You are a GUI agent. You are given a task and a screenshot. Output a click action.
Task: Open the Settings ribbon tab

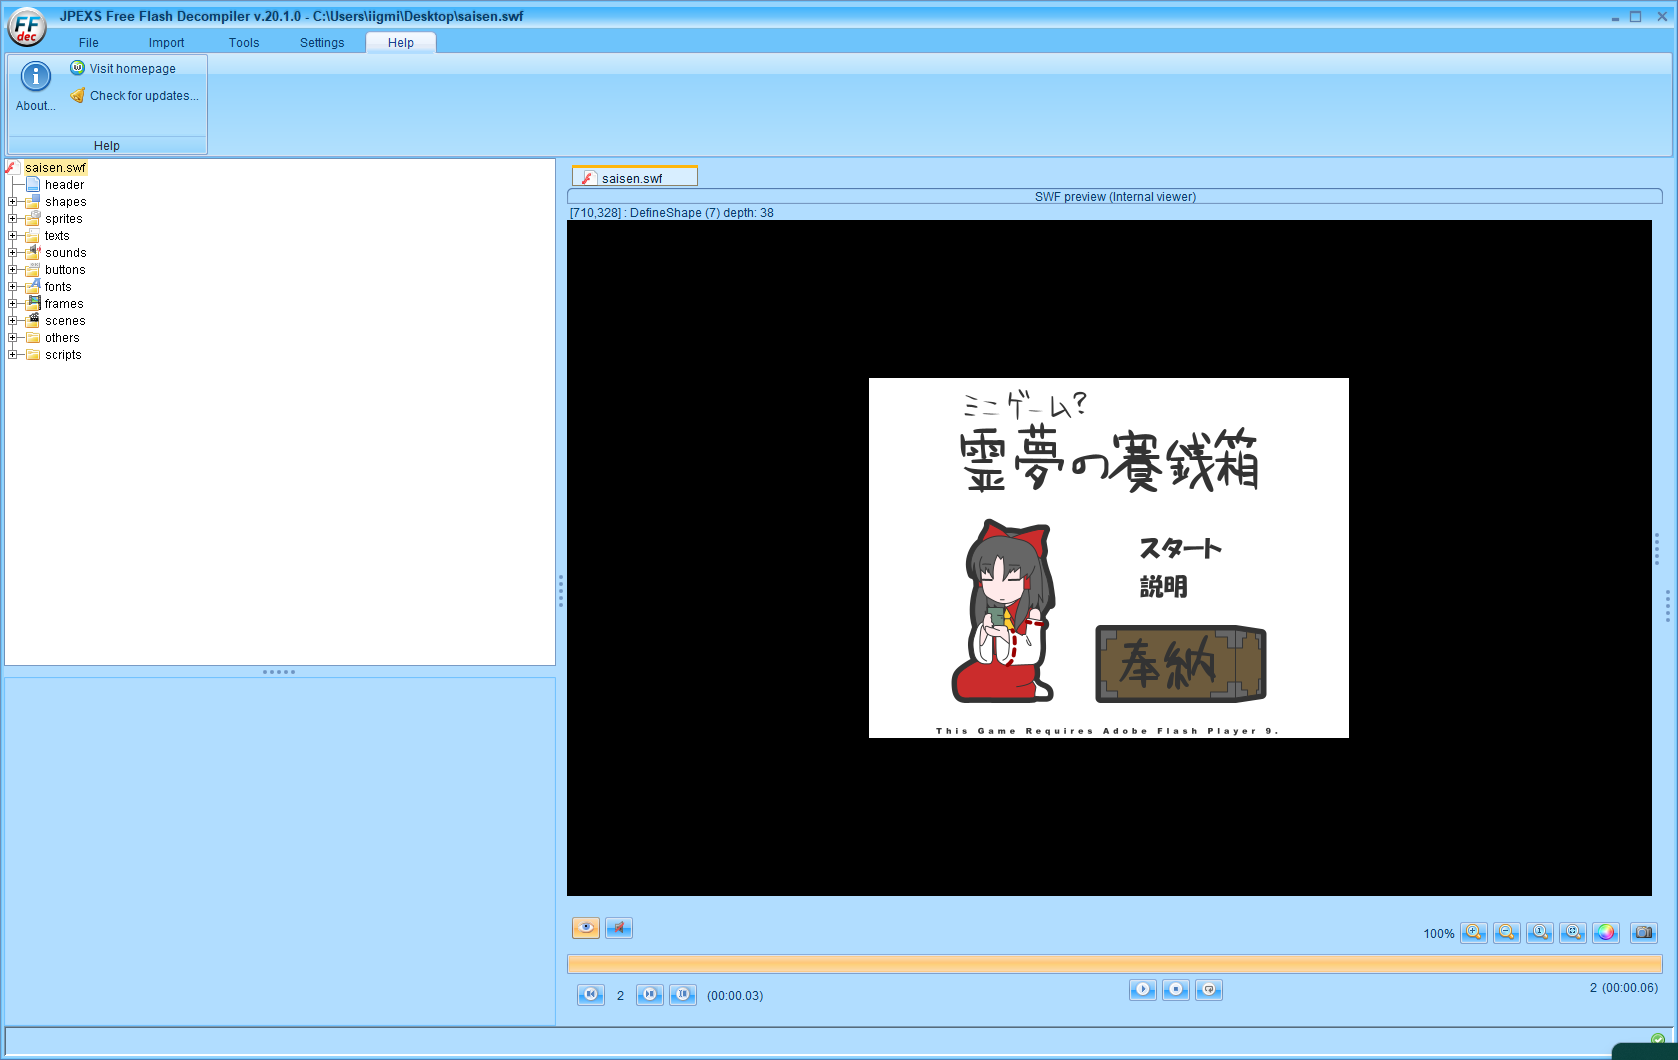click(x=322, y=42)
